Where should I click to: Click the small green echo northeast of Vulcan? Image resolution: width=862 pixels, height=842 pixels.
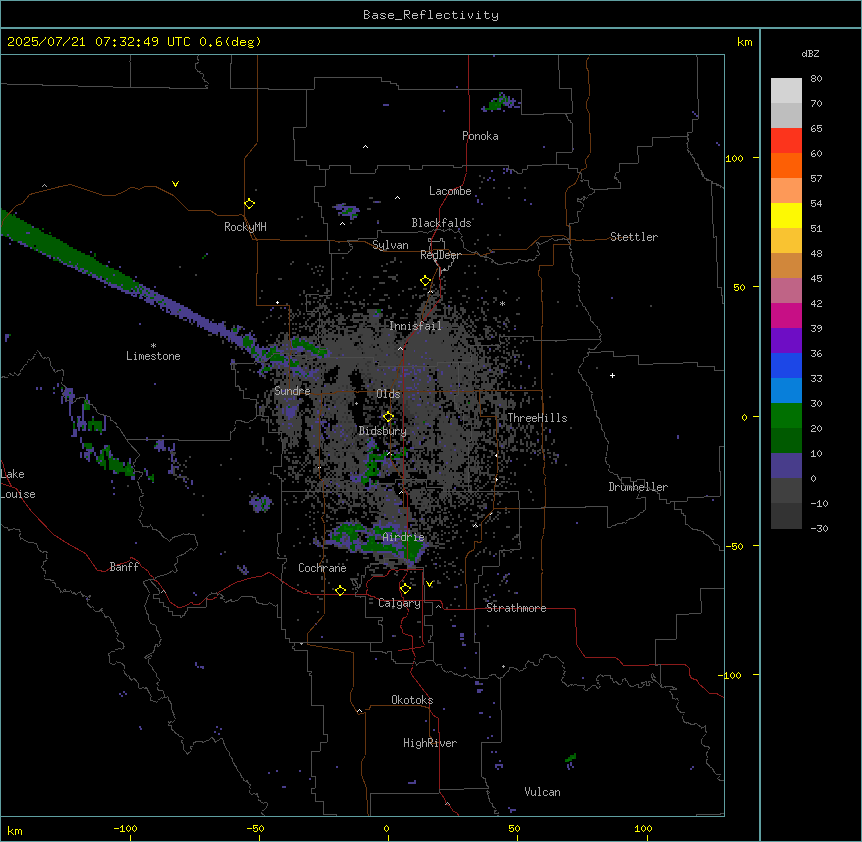click(571, 759)
